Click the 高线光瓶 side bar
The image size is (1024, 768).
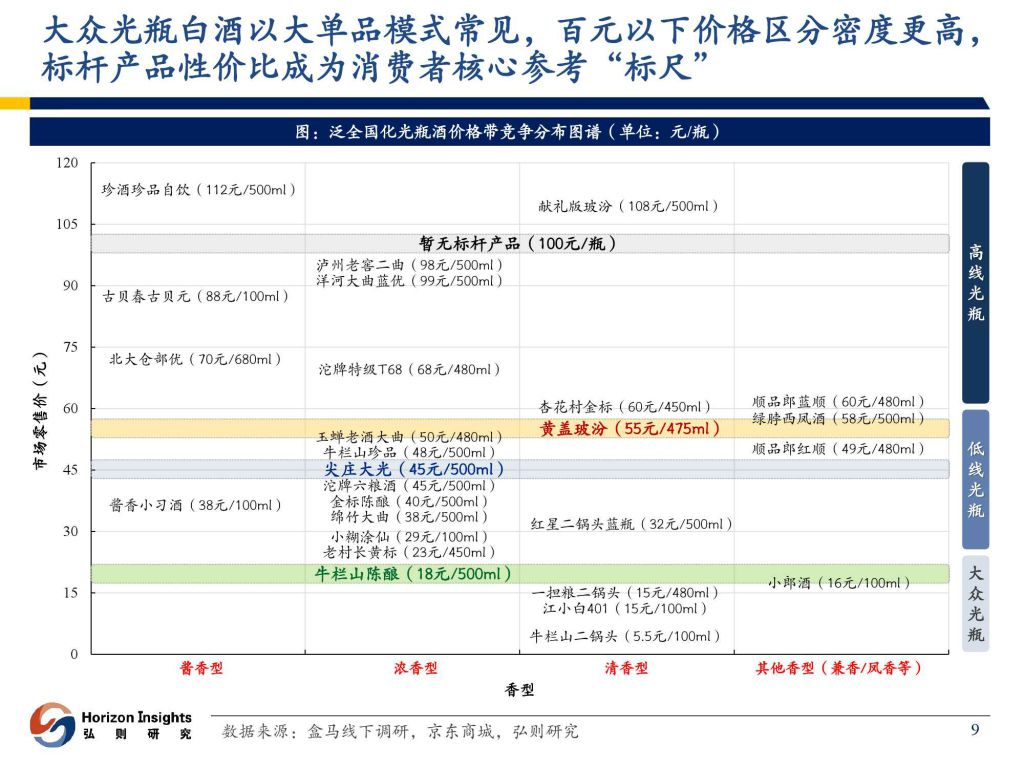pyautogui.click(x=975, y=282)
